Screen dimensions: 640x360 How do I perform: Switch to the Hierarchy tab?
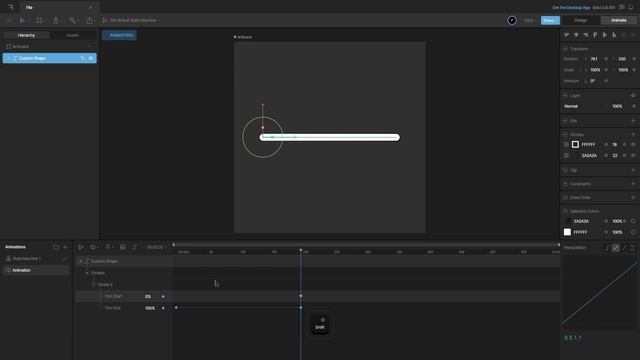(x=27, y=35)
